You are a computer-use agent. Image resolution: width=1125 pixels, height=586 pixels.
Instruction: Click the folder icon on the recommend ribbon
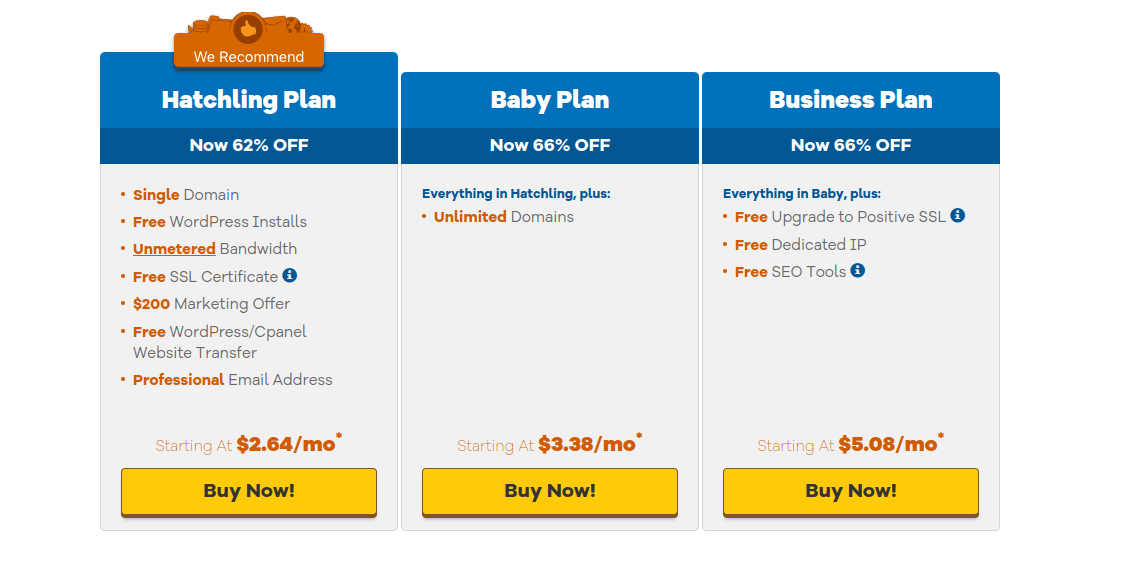pyautogui.click(x=218, y=22)
